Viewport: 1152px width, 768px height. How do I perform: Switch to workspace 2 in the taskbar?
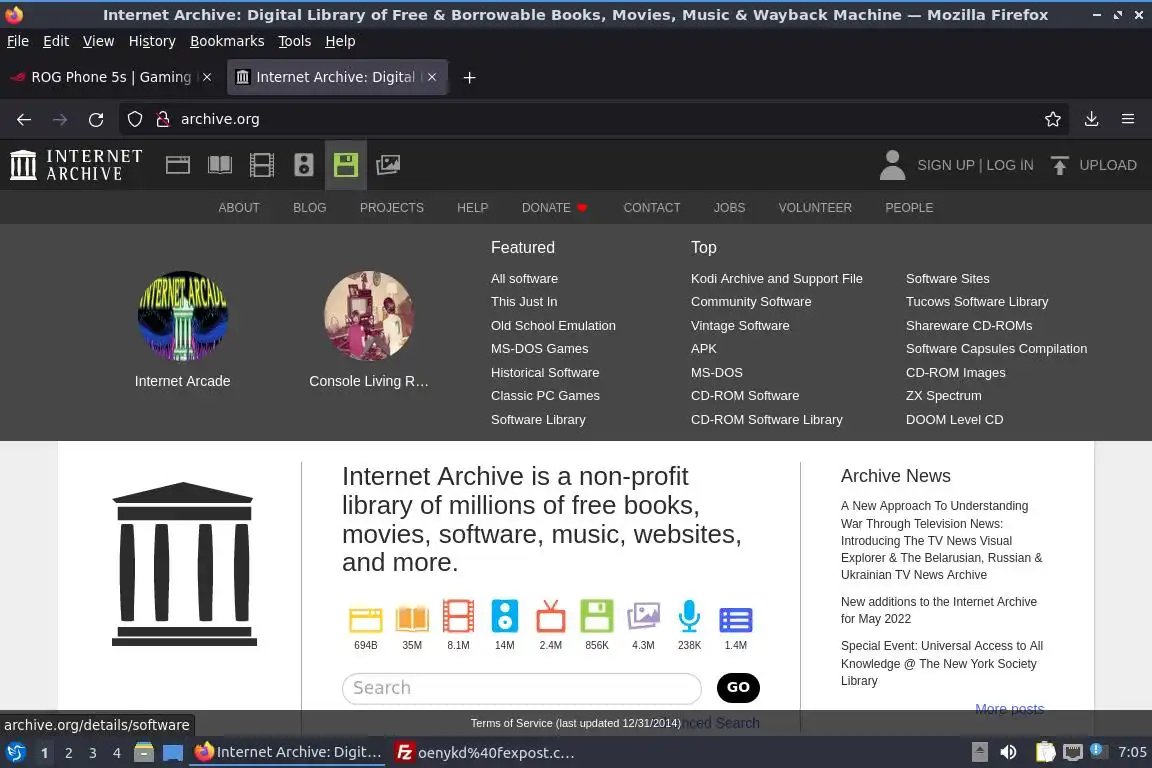(68, 753)
